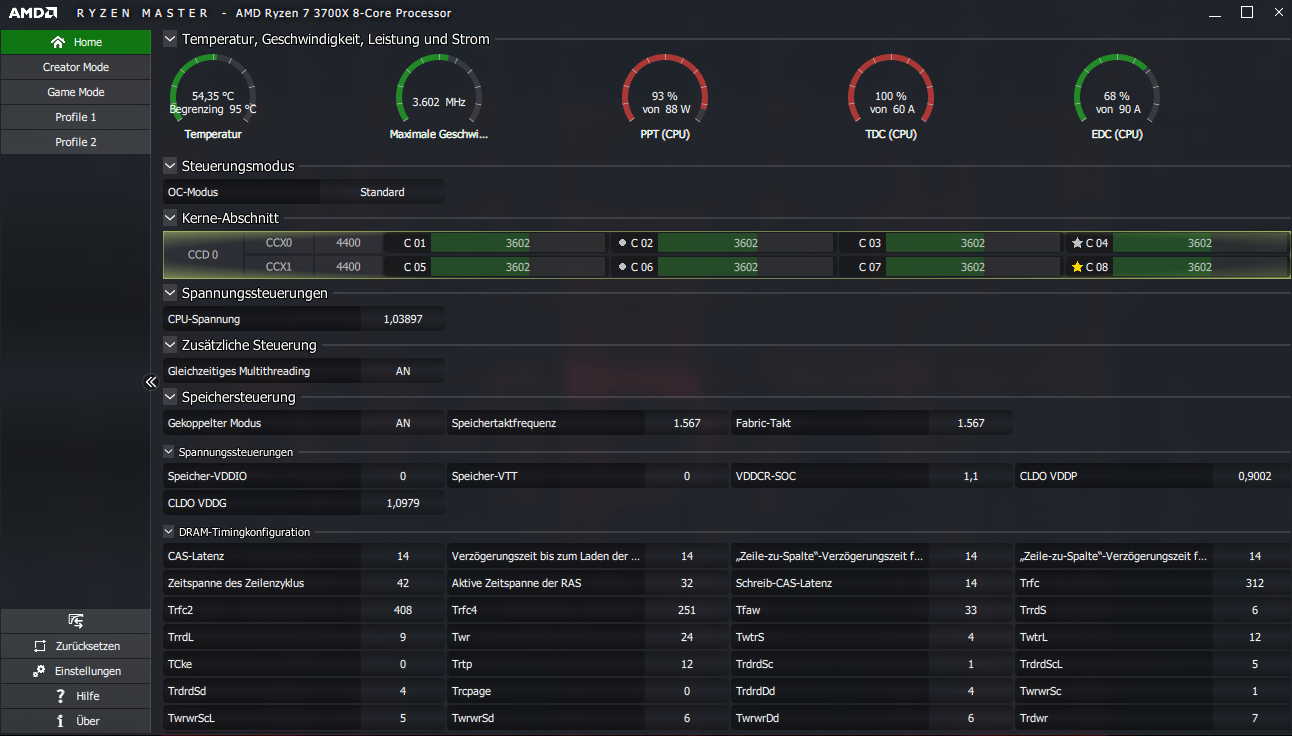The image size is (1292, 736).
Task: Click the CAS-Latenz value 14
Action: pos(403,556)
